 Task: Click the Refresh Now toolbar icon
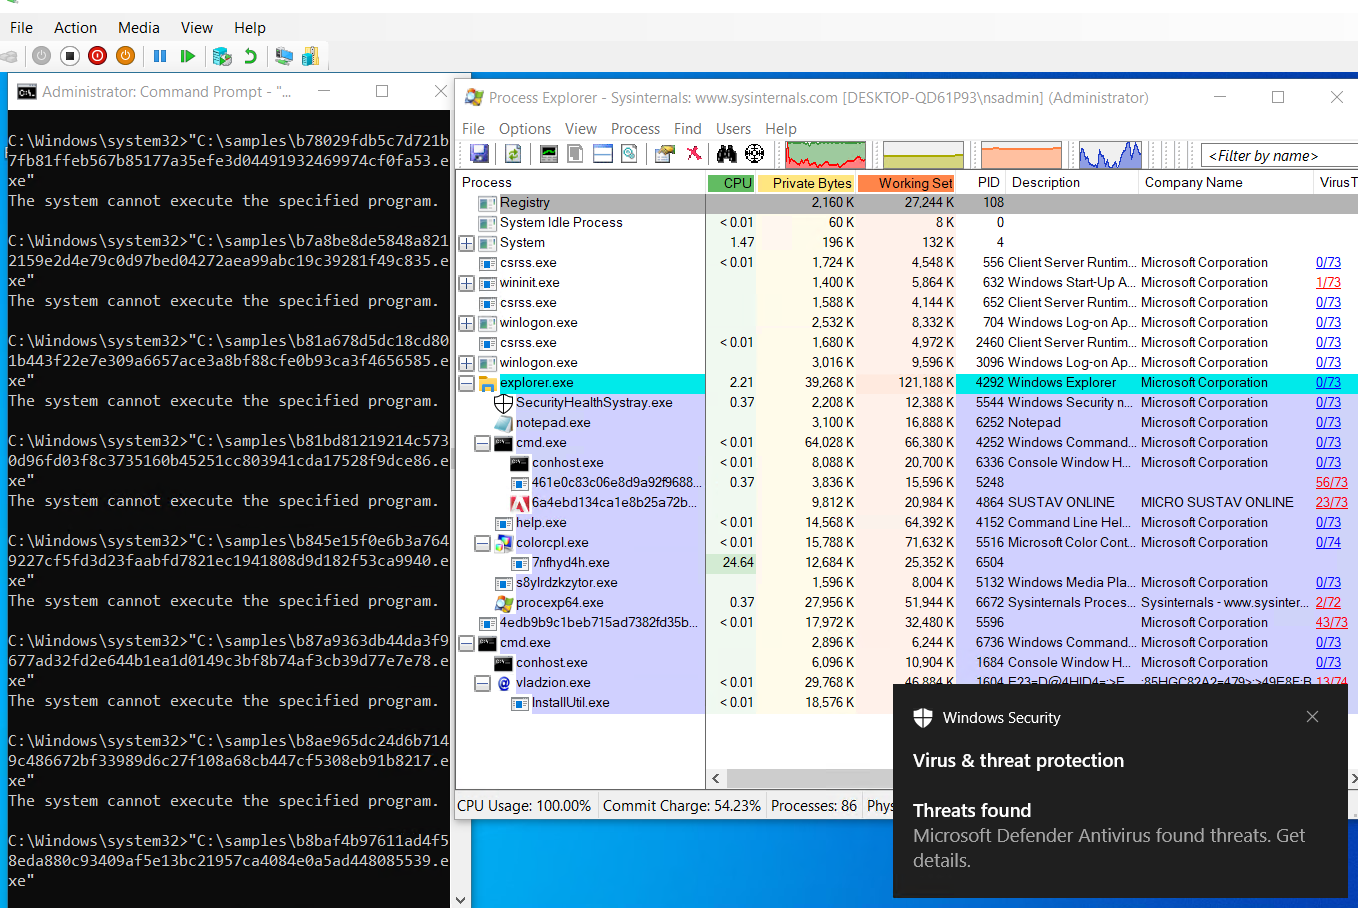point(513,154)
